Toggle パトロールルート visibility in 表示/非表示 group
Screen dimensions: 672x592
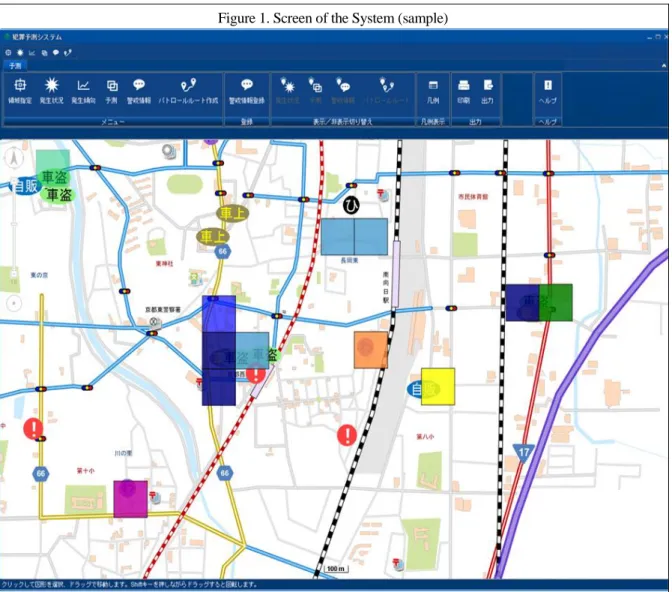[x=386, y=91]
